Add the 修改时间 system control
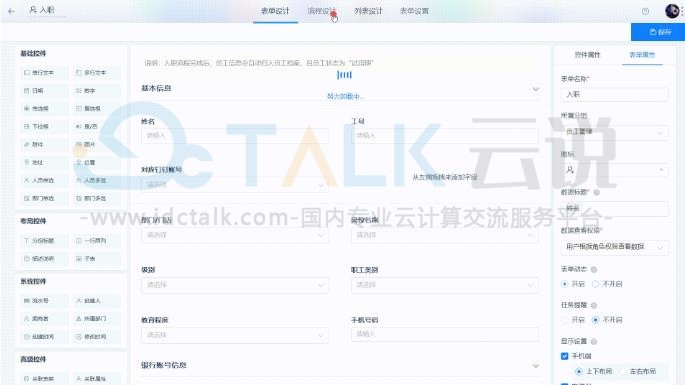 [x=96, y=336]
